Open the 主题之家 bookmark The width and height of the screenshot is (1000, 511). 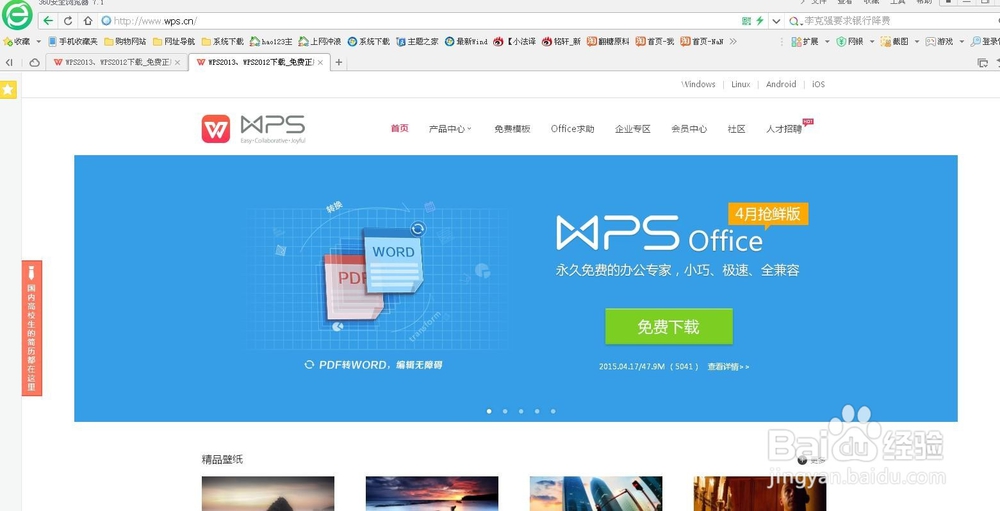point(418,41)
